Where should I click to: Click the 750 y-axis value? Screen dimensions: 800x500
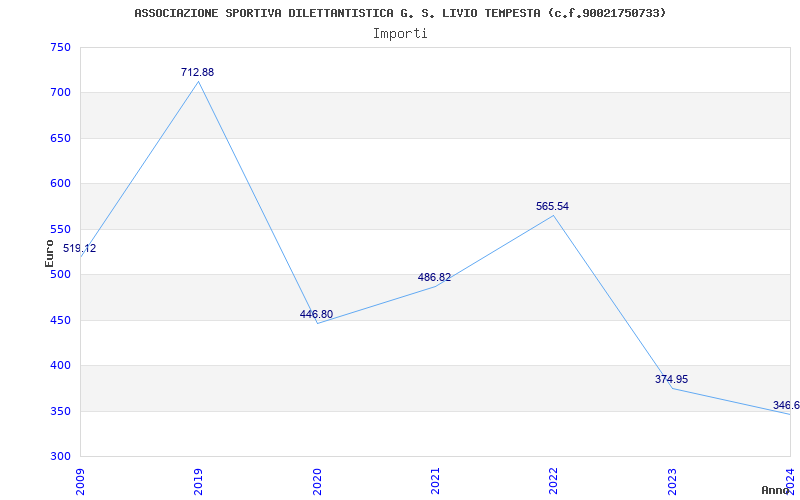pos(60,47)
